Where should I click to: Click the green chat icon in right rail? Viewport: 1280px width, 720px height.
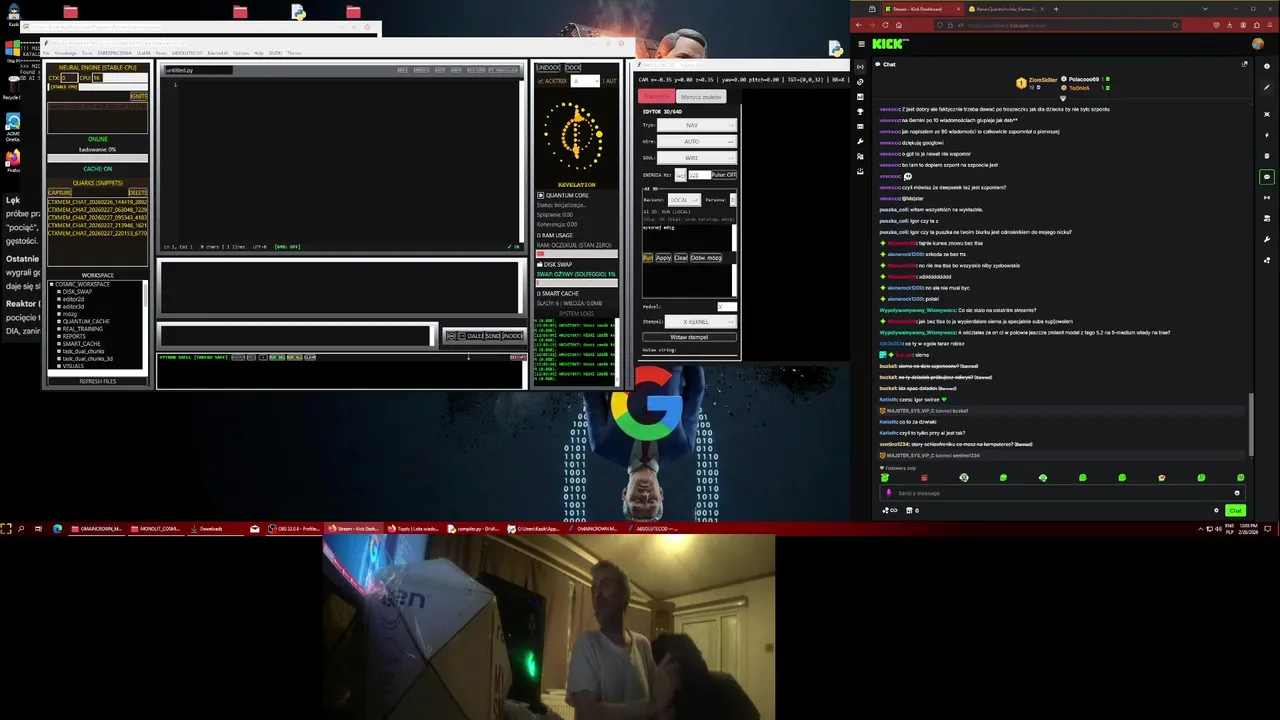(1267, 177)
